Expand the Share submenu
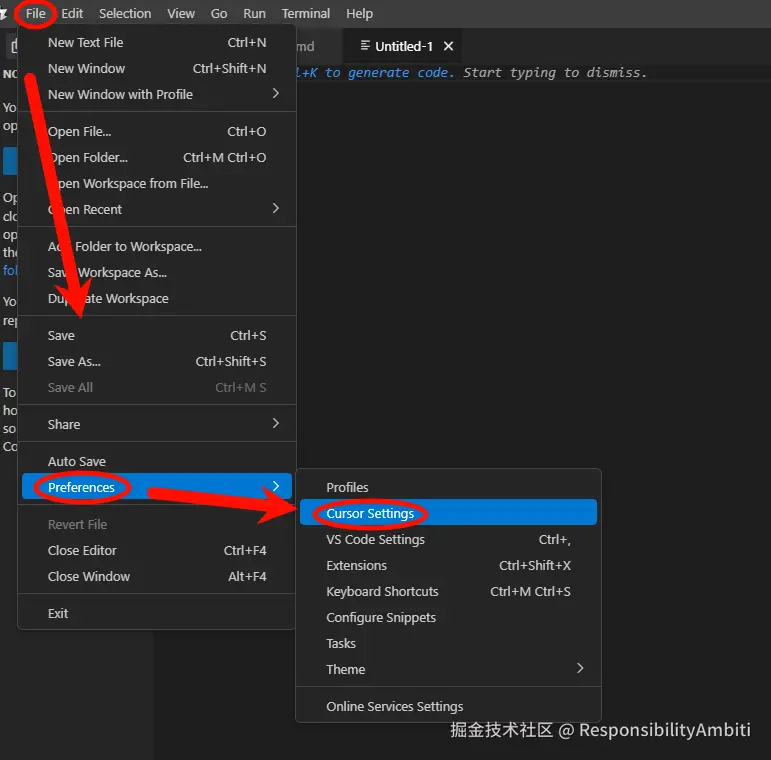Screen dimensions: 771x760 [157, 424]
